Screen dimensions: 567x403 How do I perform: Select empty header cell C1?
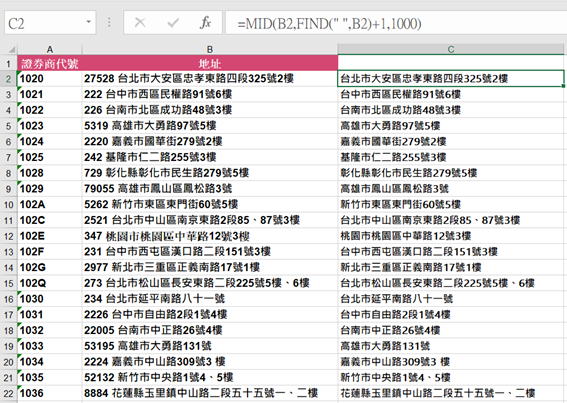(x=451, y=63)
